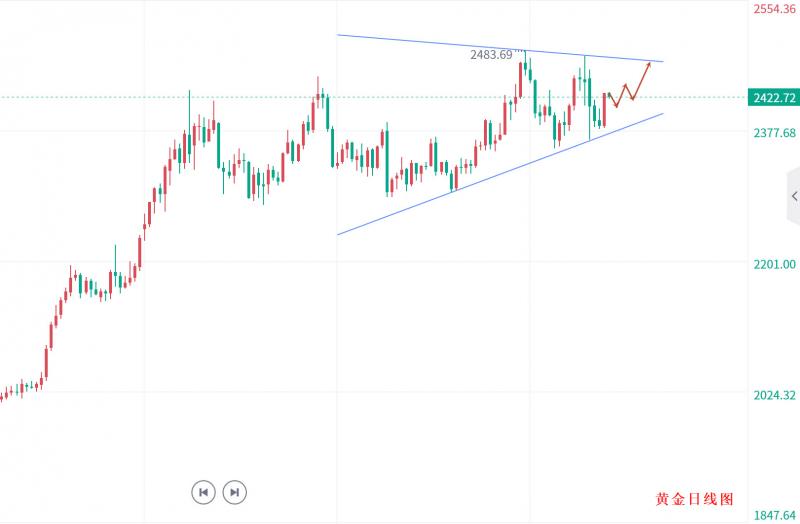Click the current price tag 2422.72
This screenshot has height=524, width=800.
click(x=775, y=98)
